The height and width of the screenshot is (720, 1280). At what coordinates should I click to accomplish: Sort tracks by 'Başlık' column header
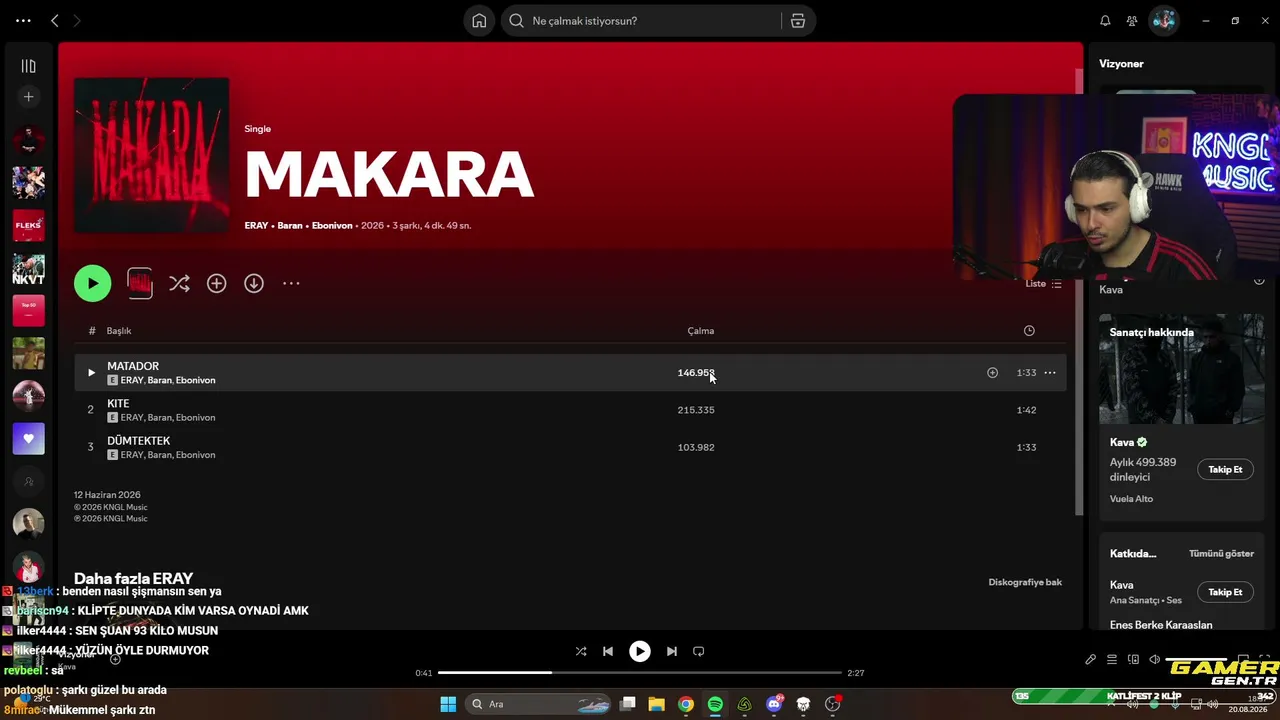(119, 331)
